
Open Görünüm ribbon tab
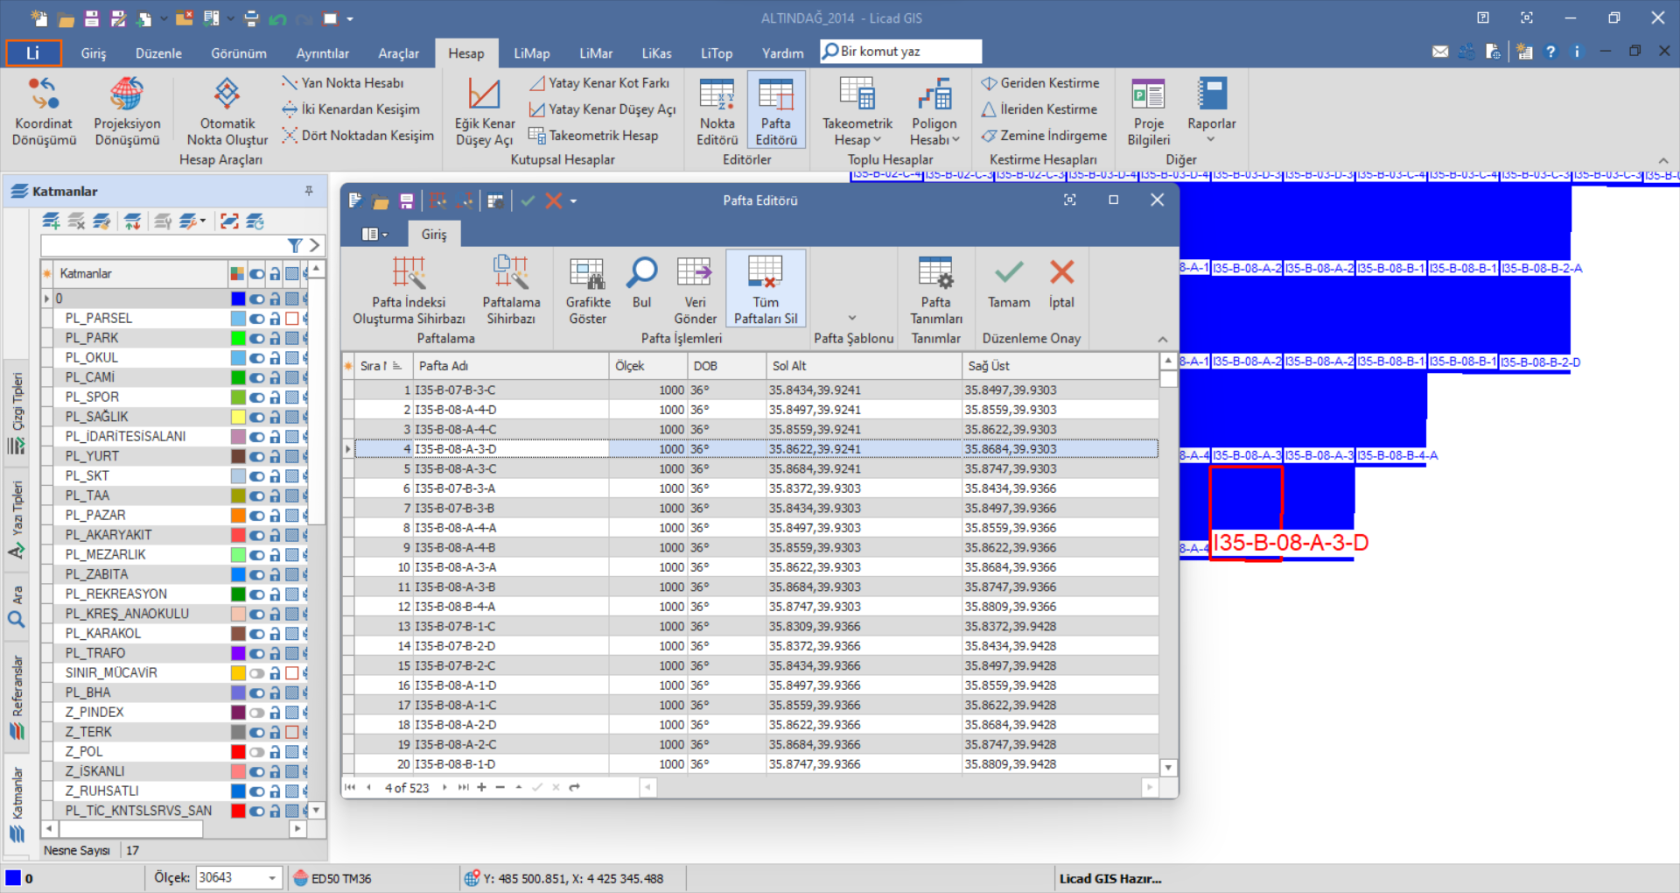click(239, 53)
